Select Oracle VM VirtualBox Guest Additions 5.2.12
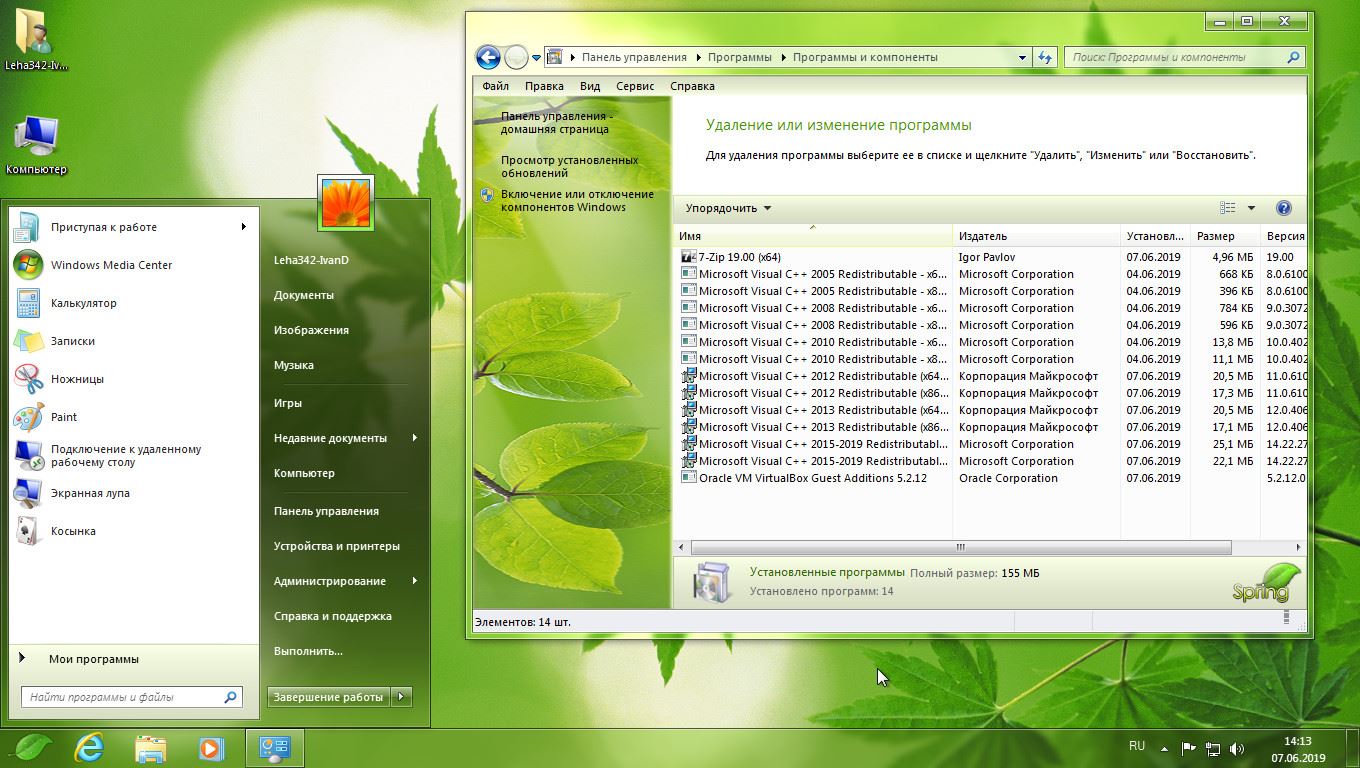 pos(992,478)
